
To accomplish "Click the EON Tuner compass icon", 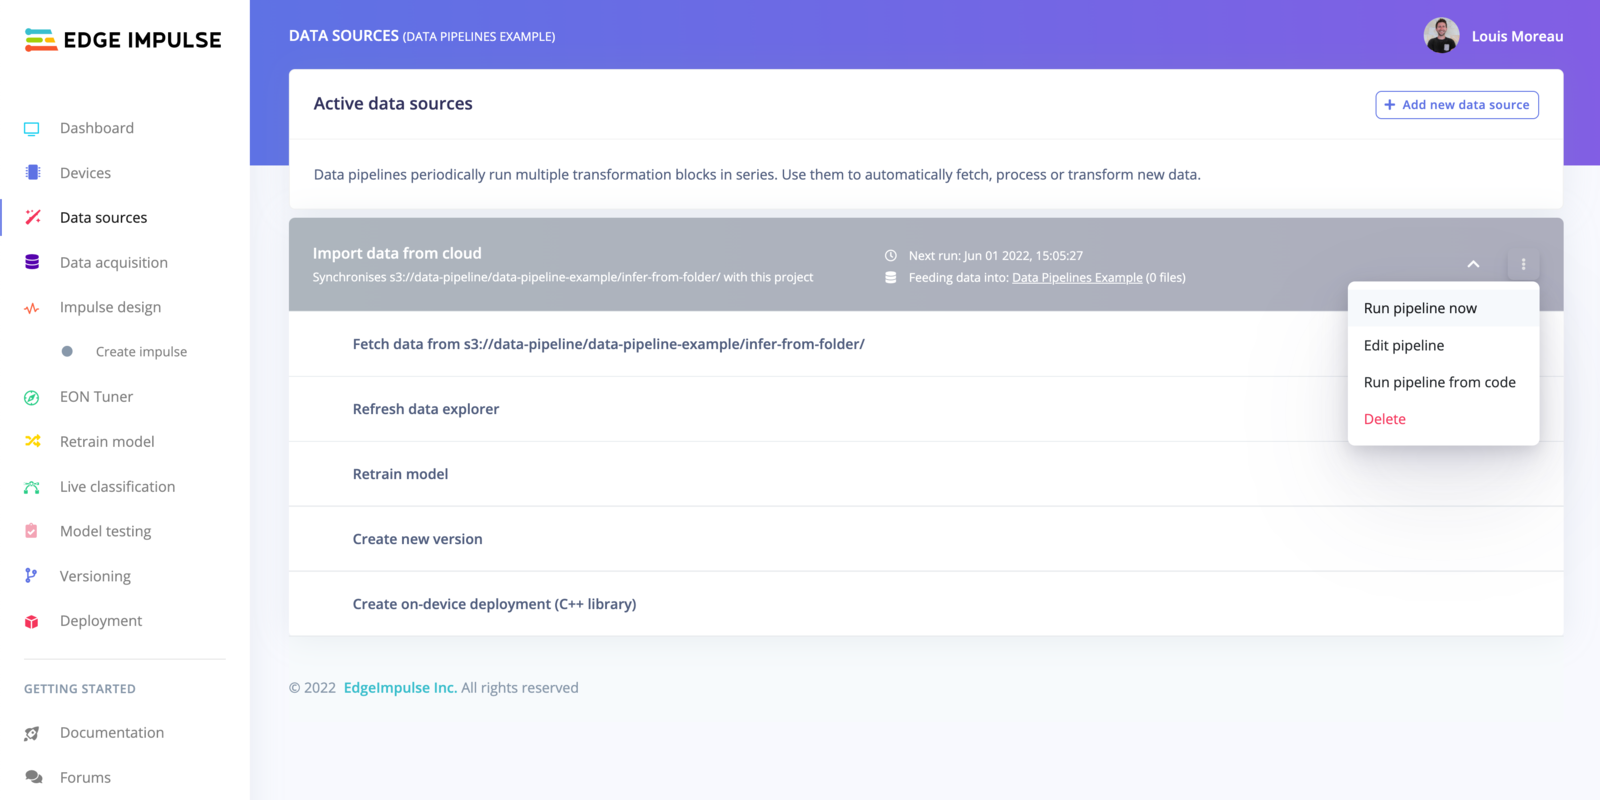I will click(x=32, y=397).
